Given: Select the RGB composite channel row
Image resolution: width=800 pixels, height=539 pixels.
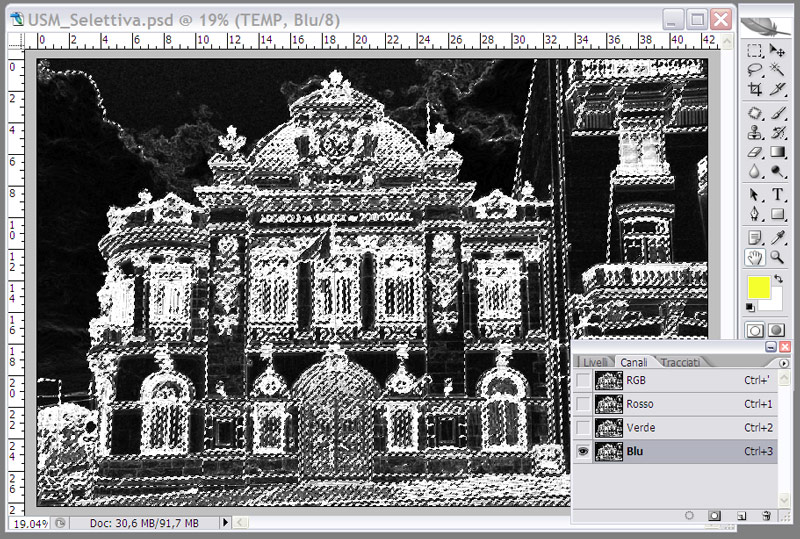Looking at the screenshot, I should (x=680, y=380).
